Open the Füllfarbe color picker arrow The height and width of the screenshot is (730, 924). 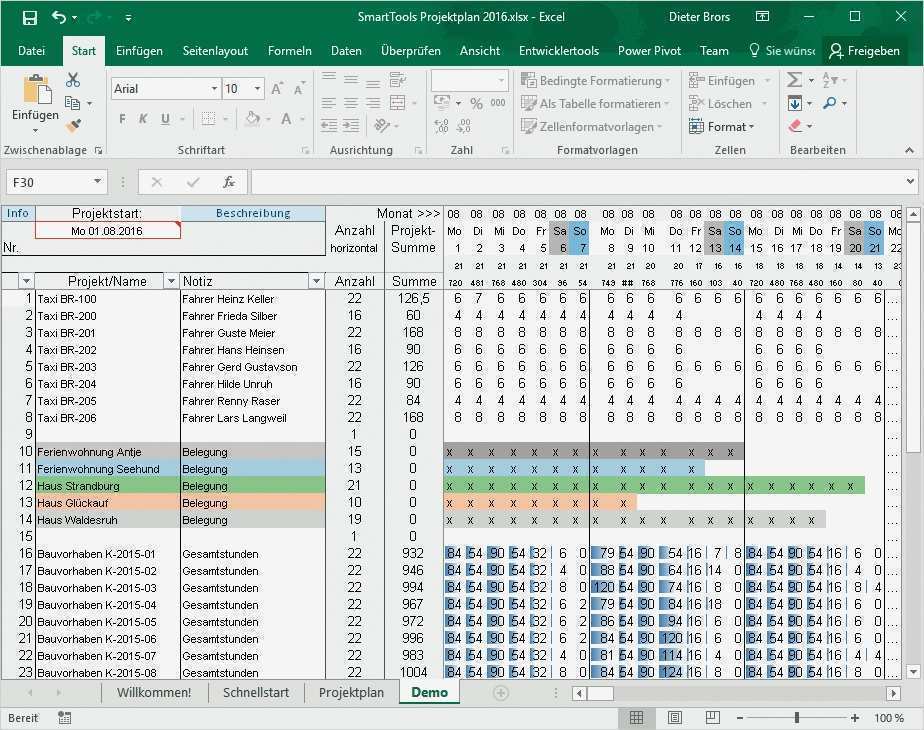266,117
